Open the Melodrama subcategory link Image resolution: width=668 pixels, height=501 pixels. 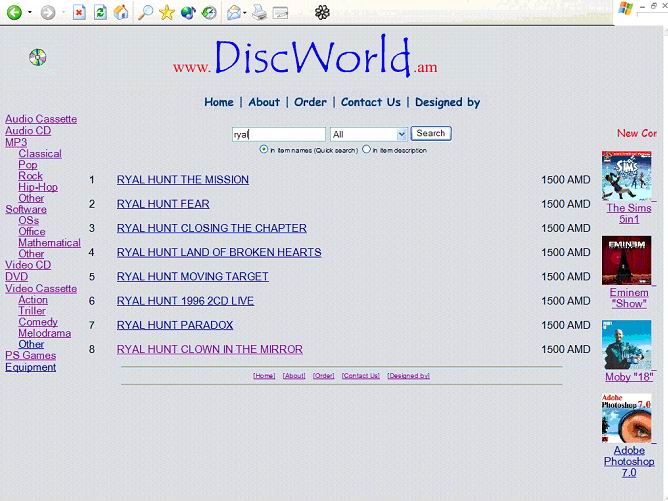(x=45, y=333)
